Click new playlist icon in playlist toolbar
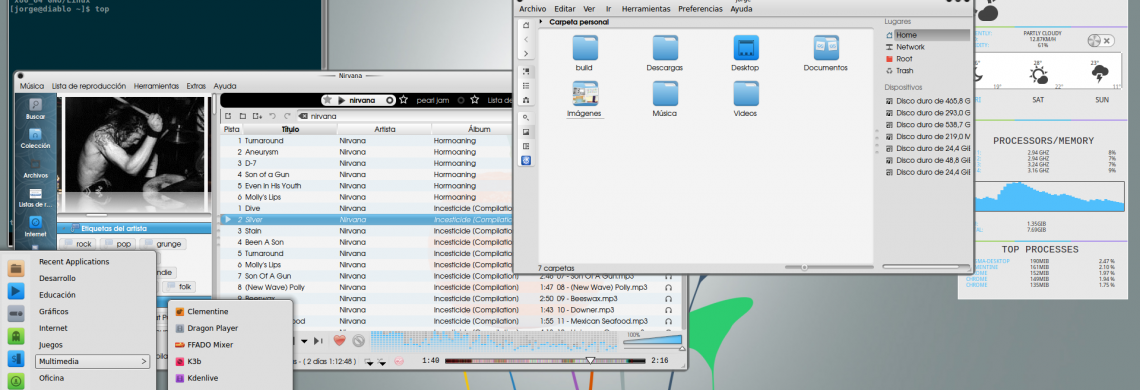This screenshot has width=1140, height=390. [x=228, y=116]
